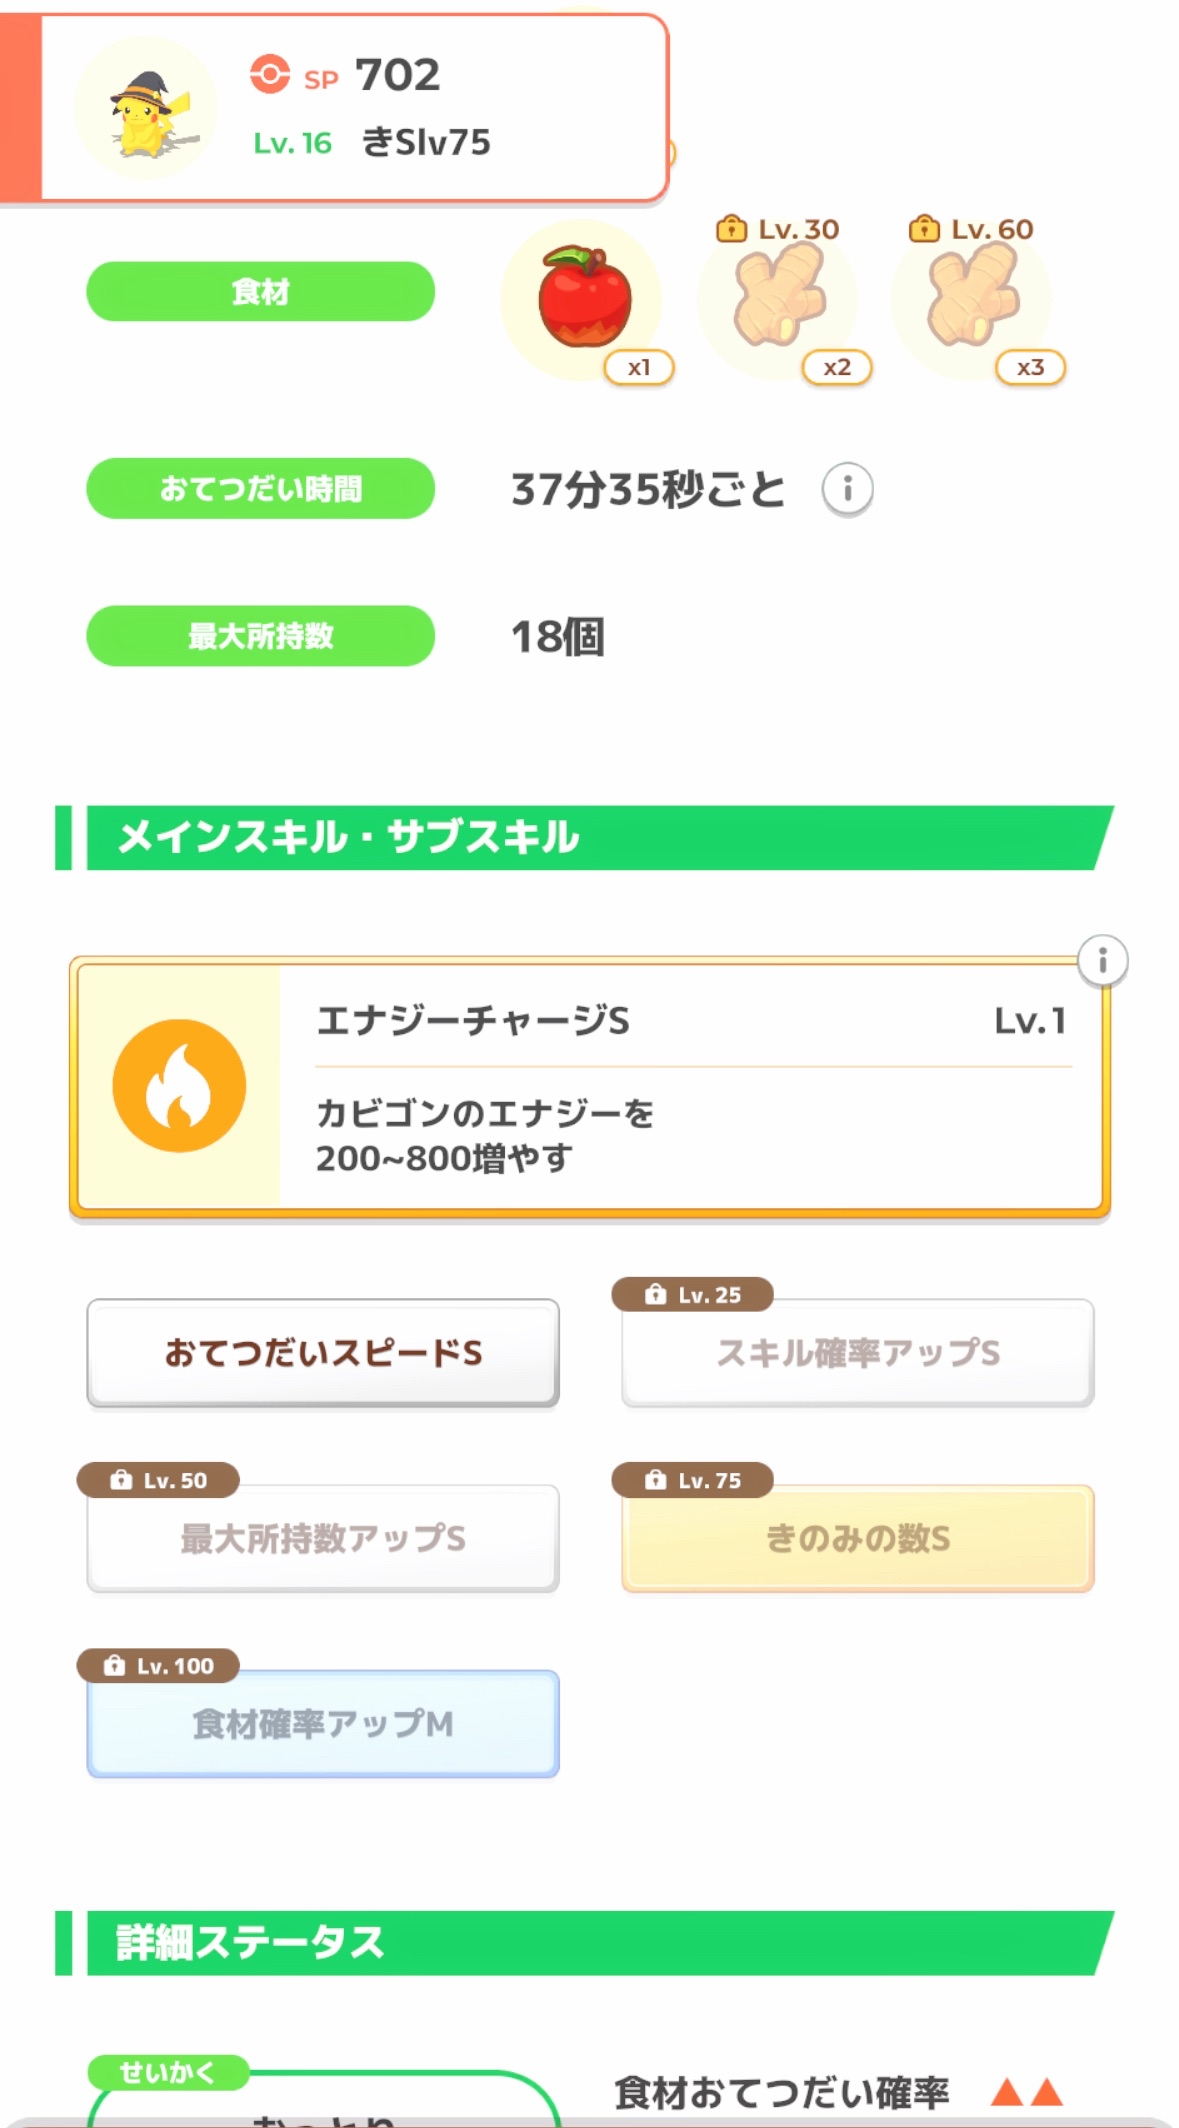The width and height of the screenshot is (1179, 2128).
Task: Tap the Lv. 30 locked ginger ingredient
Action: coord(779,298)
